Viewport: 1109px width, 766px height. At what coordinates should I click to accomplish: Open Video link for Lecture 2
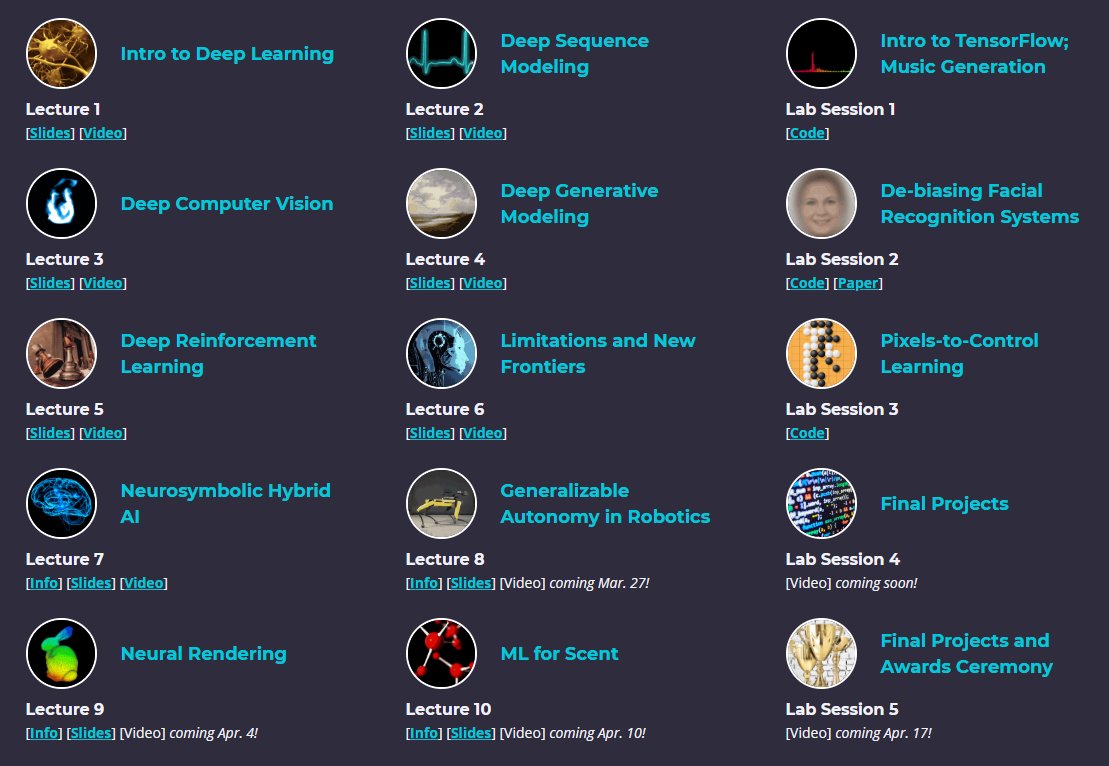point(482,133)
